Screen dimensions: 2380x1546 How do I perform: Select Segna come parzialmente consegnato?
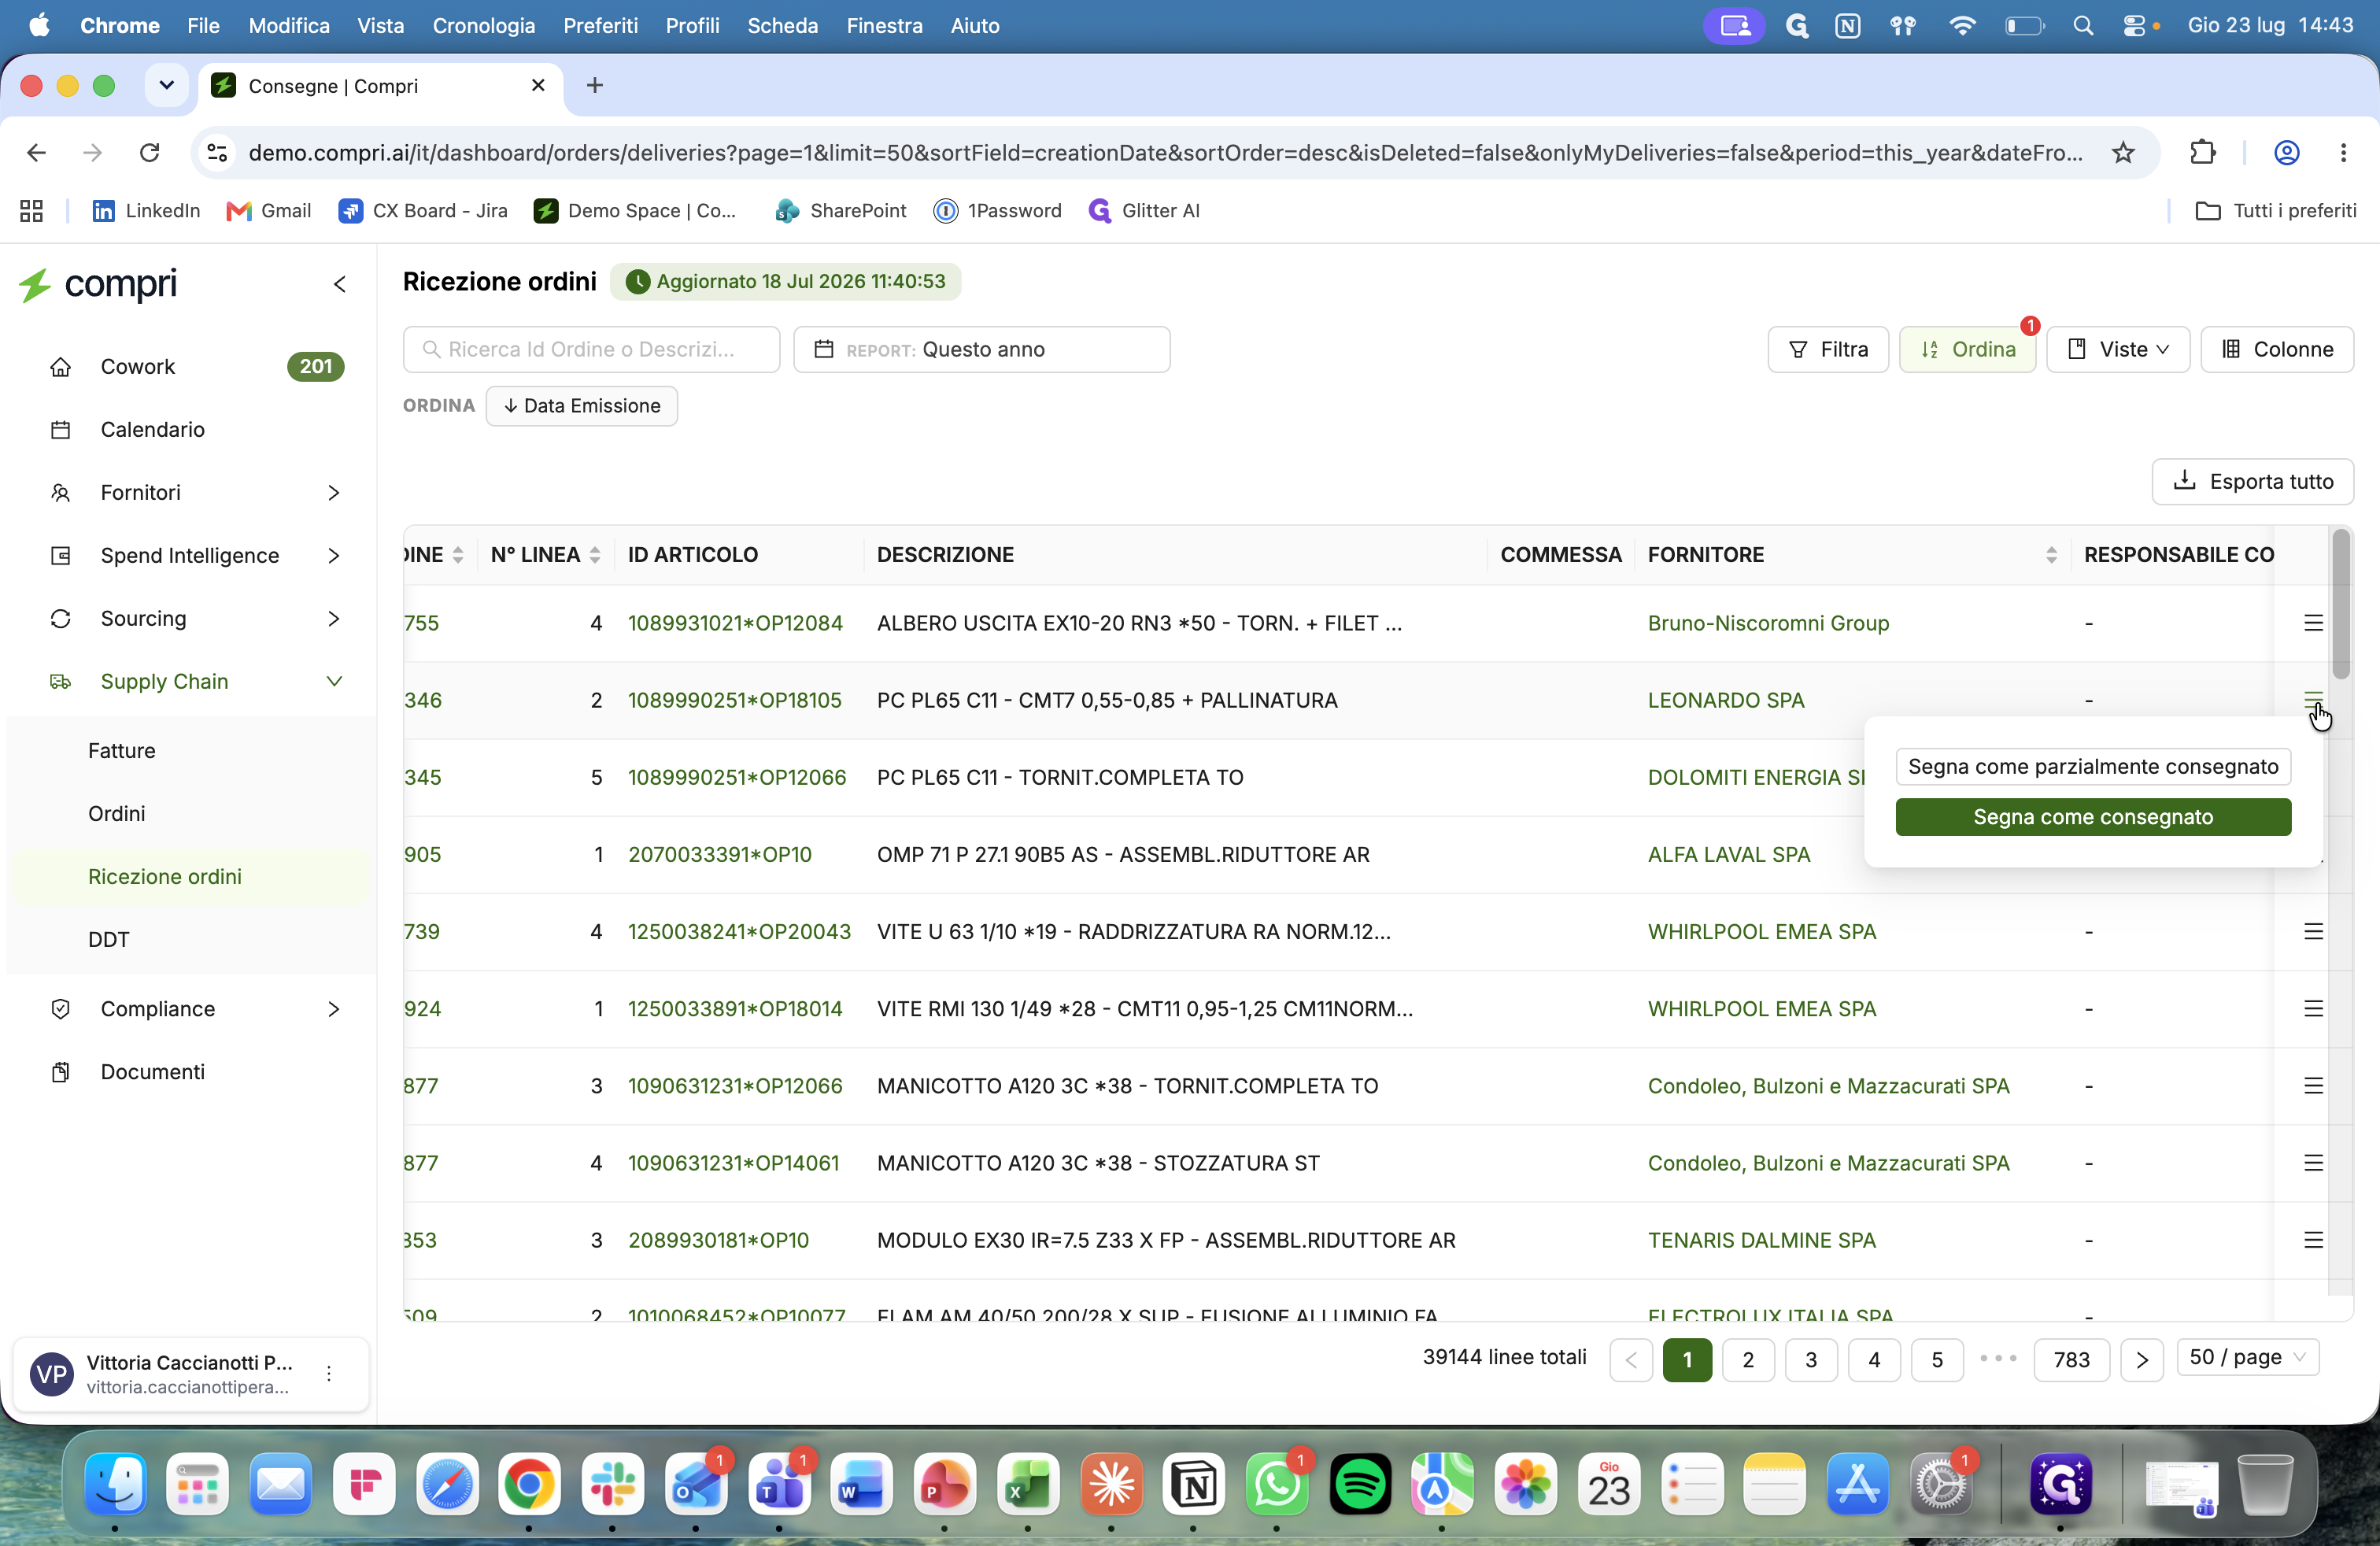coord(2092,767)
